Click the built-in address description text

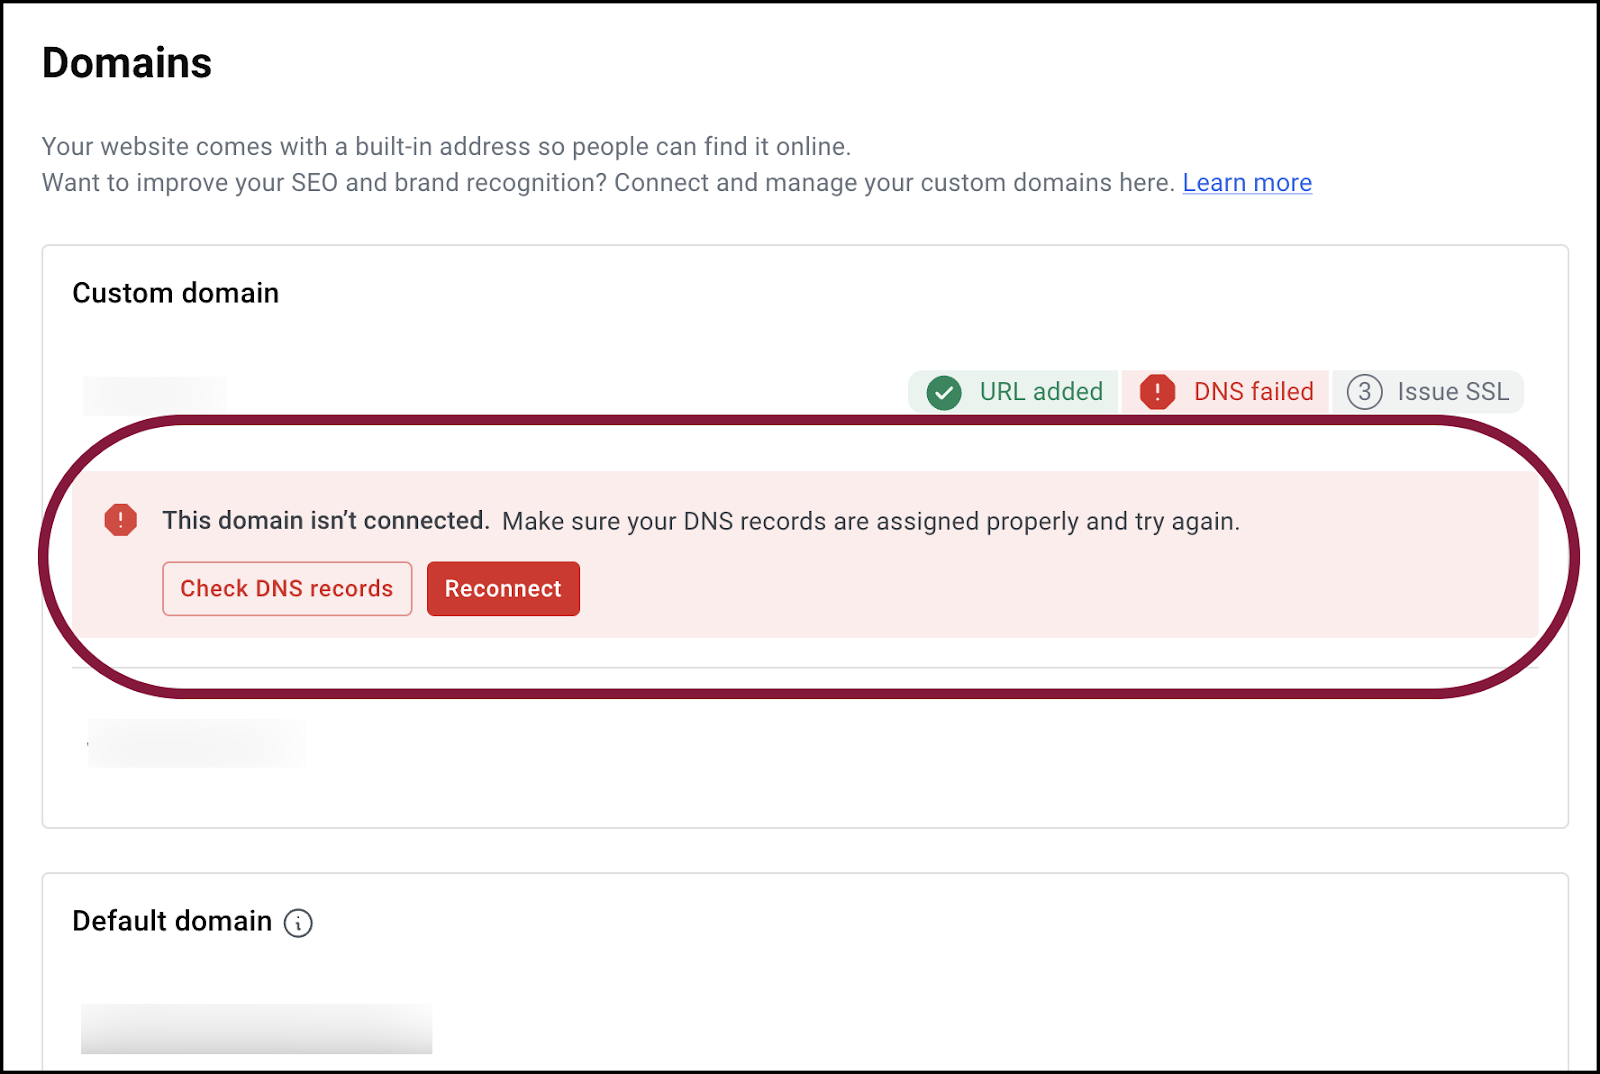(x=446, y=147)
